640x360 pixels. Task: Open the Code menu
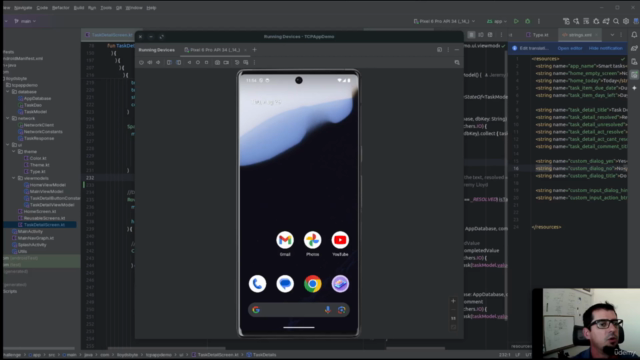(42, 8)
